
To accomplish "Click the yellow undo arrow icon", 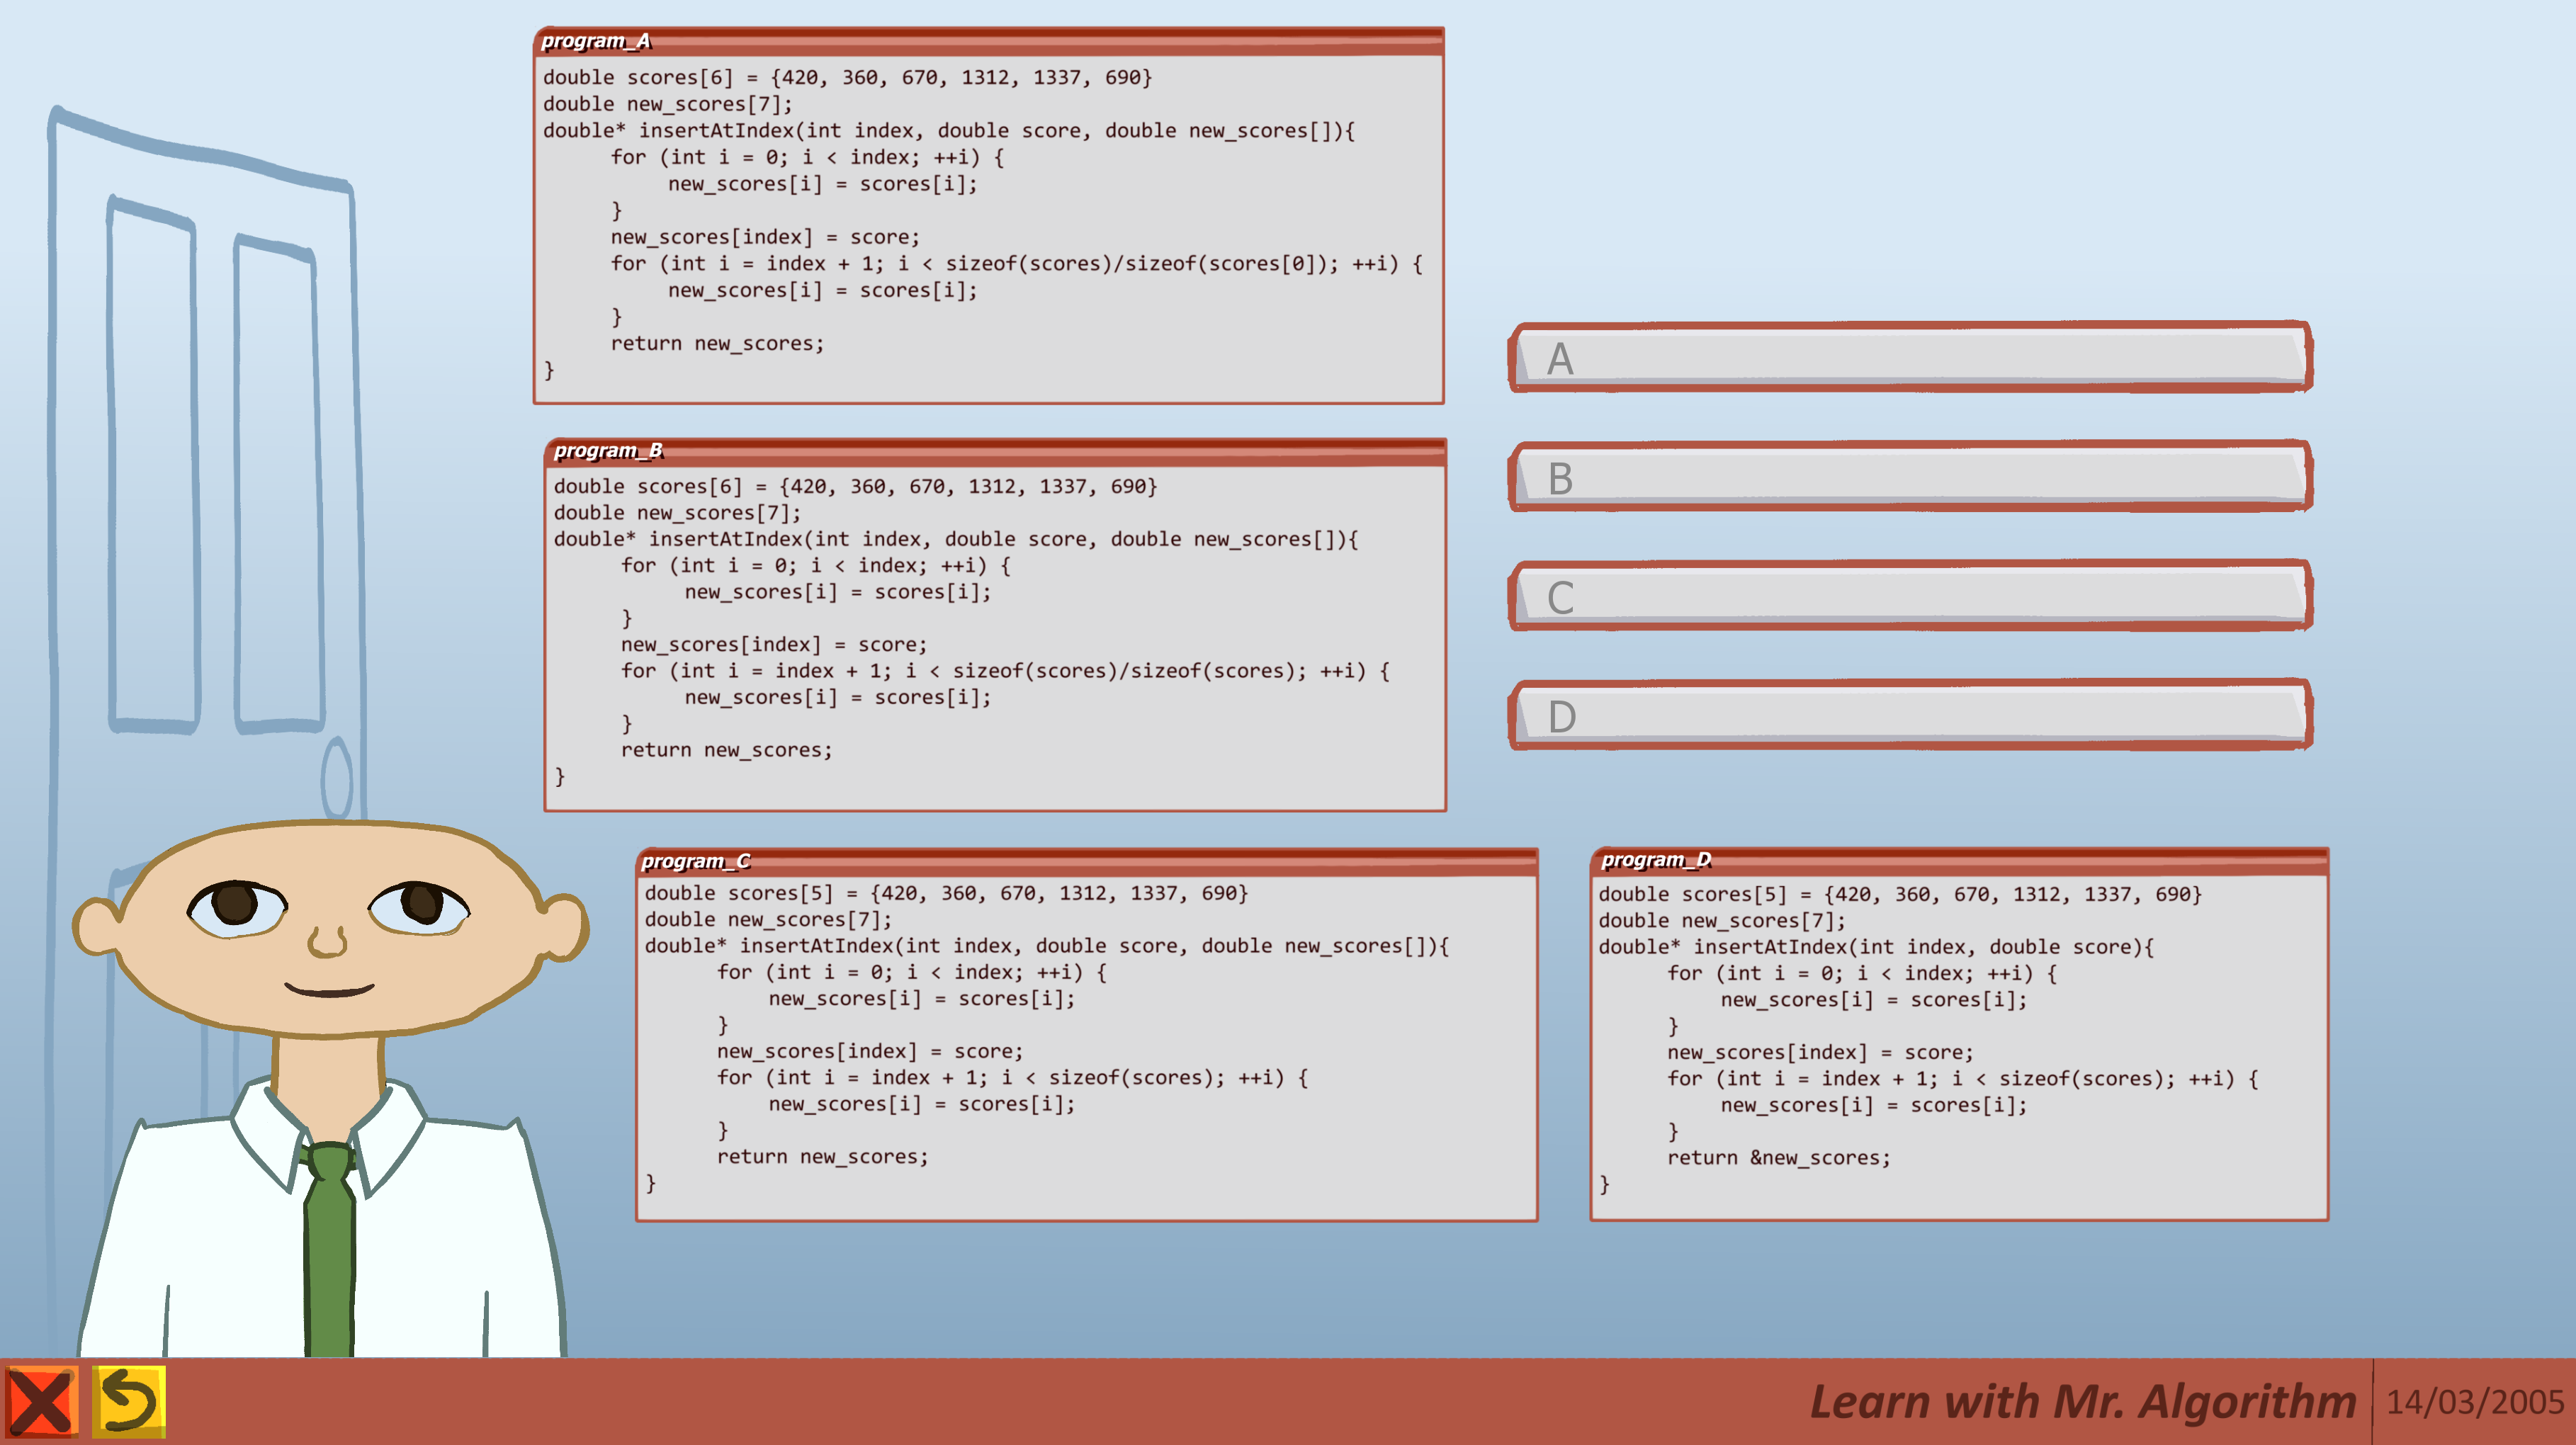I will 129,1402.
